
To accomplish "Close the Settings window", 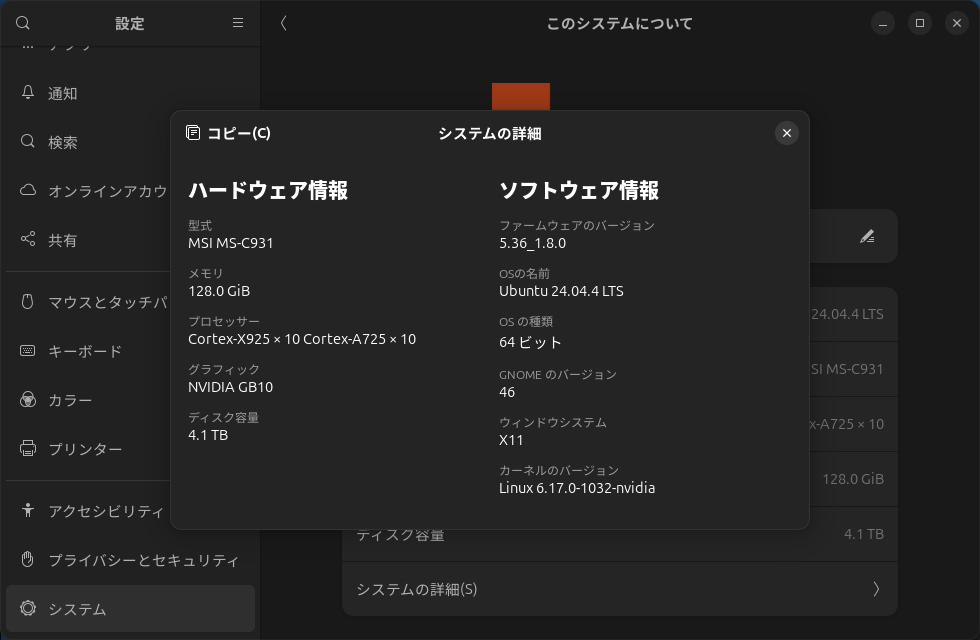I will click(956, 23).
